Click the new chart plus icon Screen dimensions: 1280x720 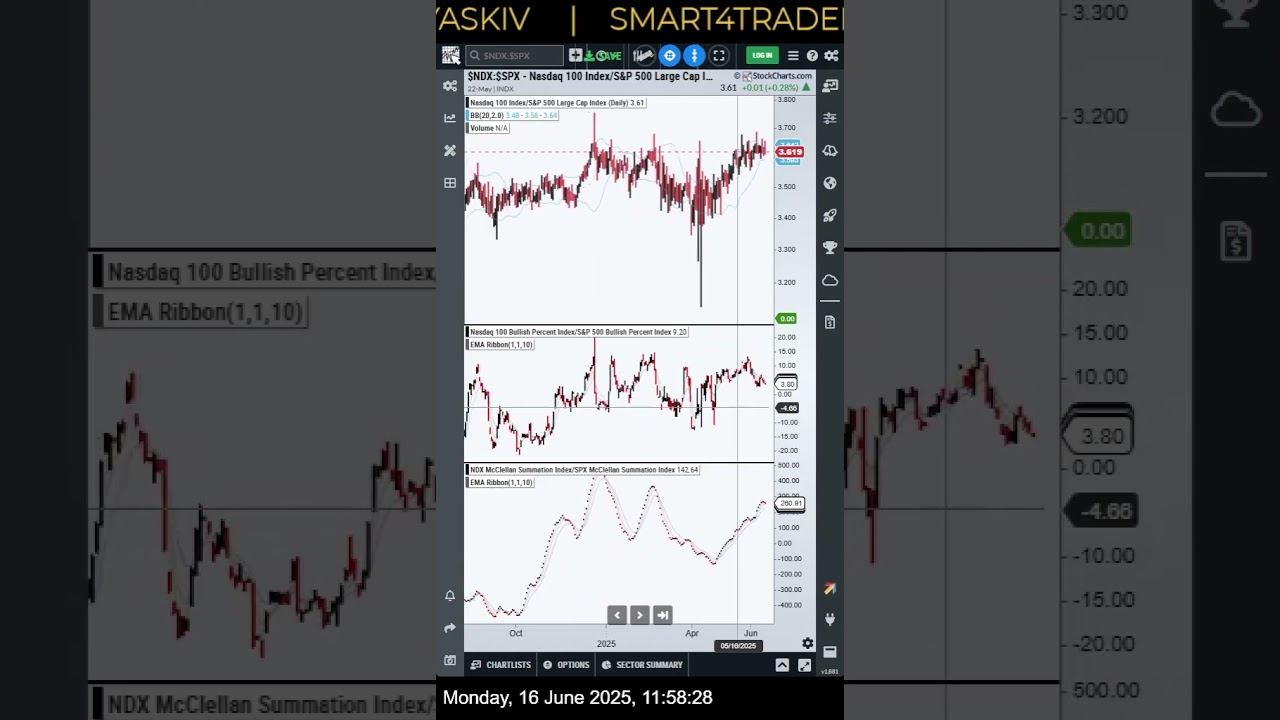pos(575,56)
